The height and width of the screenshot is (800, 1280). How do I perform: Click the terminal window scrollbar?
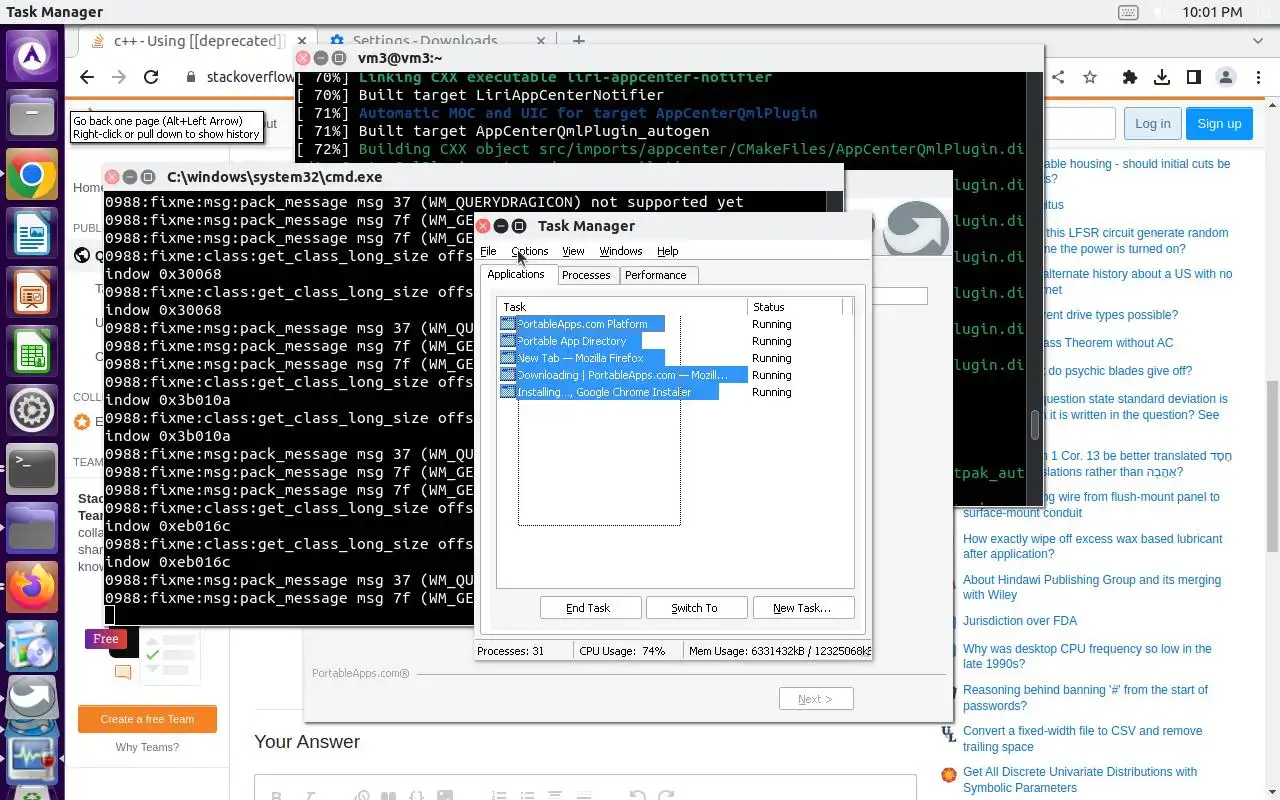(x=1036, y=424)
